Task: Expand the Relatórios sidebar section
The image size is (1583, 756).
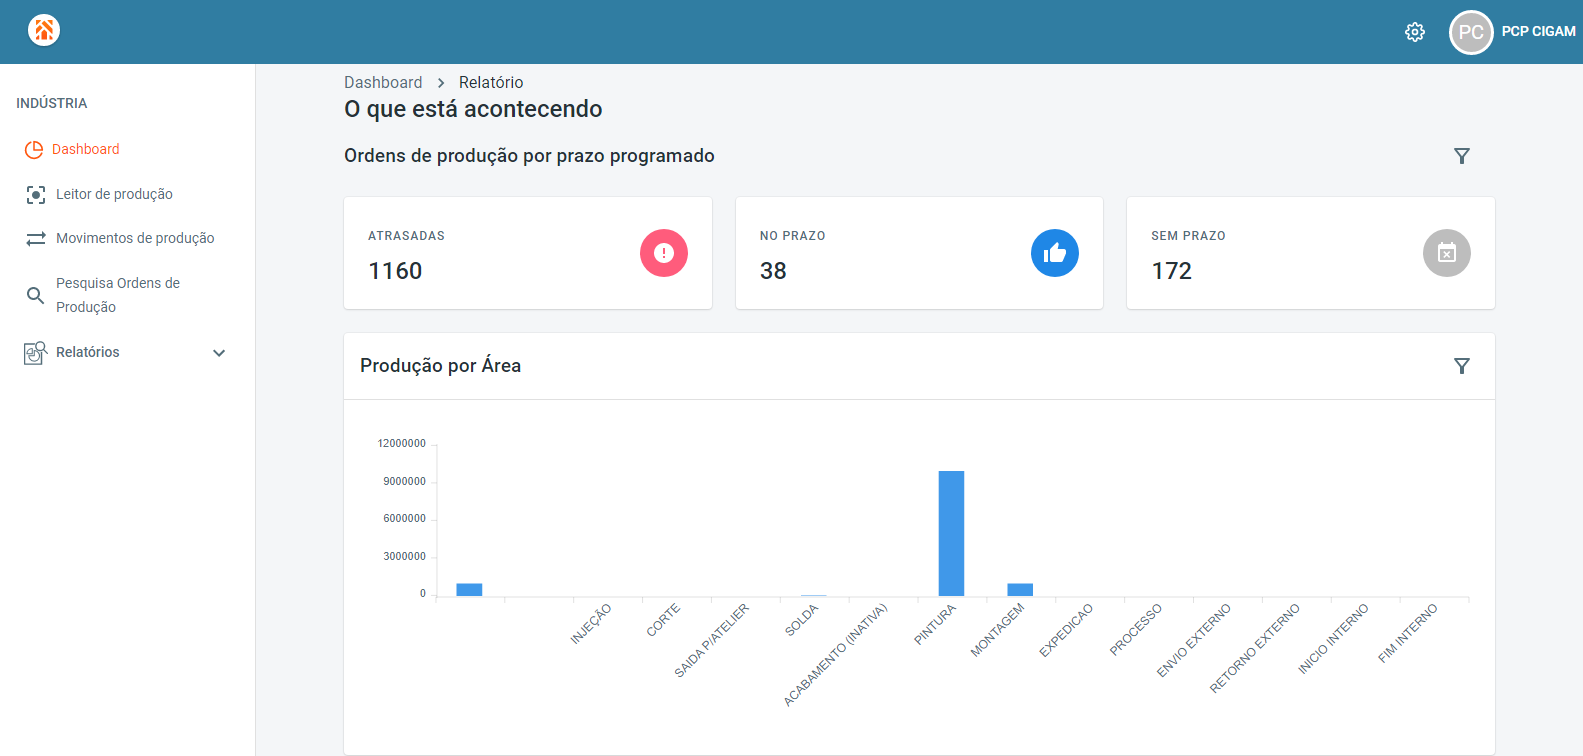Action: pyautogui.click(x=88, y=353)
